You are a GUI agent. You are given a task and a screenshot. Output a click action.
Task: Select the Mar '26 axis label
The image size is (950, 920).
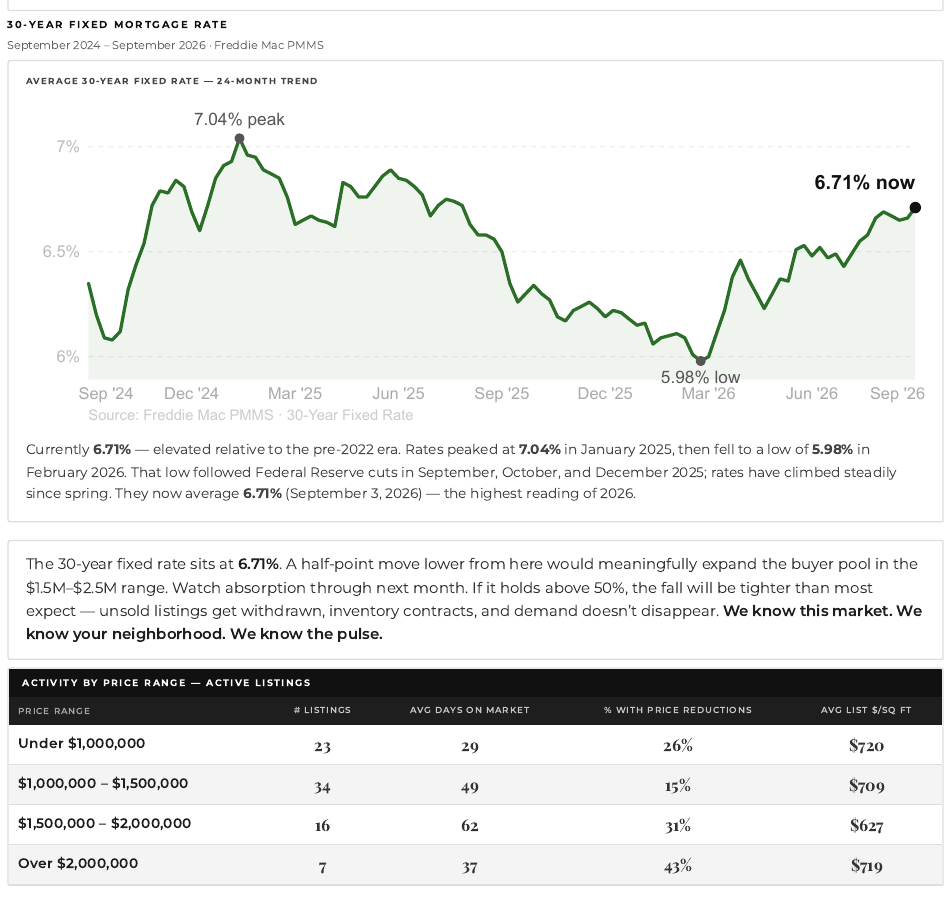tap(708, 393)
